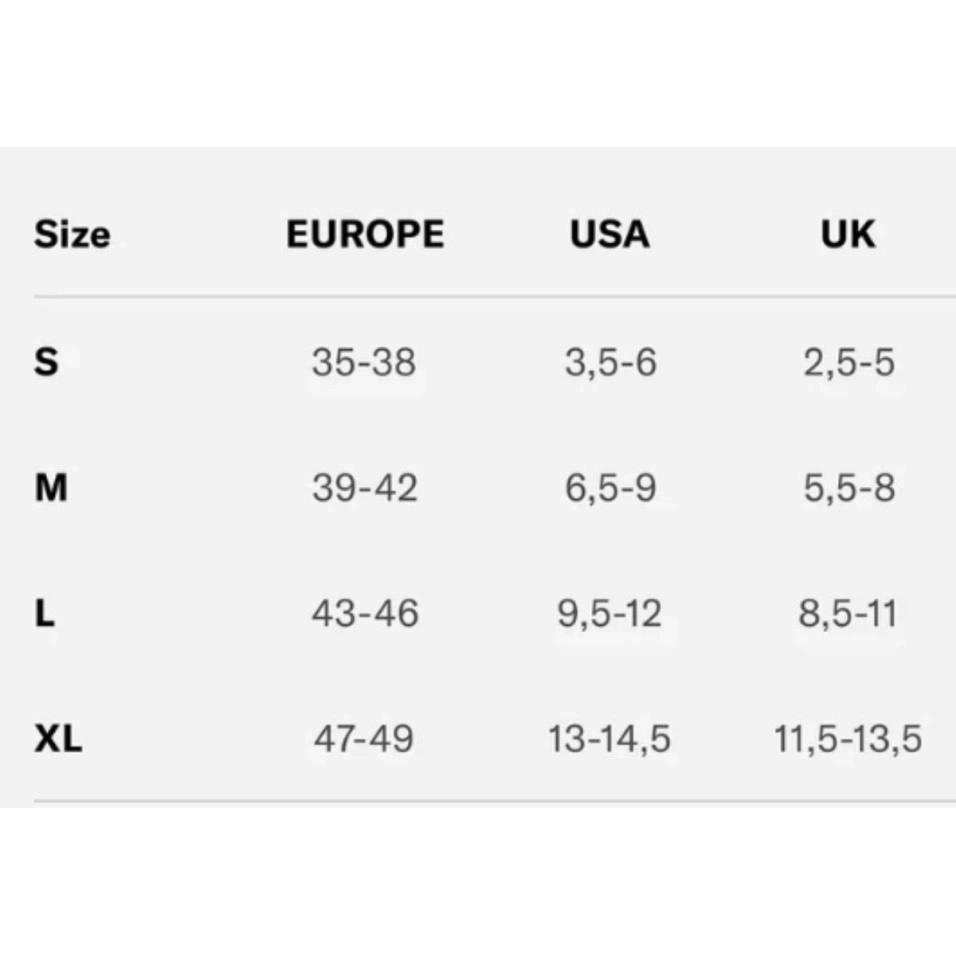The width and height of the screenshot is (956, 956).
Task: Select the EUROPE column header
Action: (x=365, y=234)
